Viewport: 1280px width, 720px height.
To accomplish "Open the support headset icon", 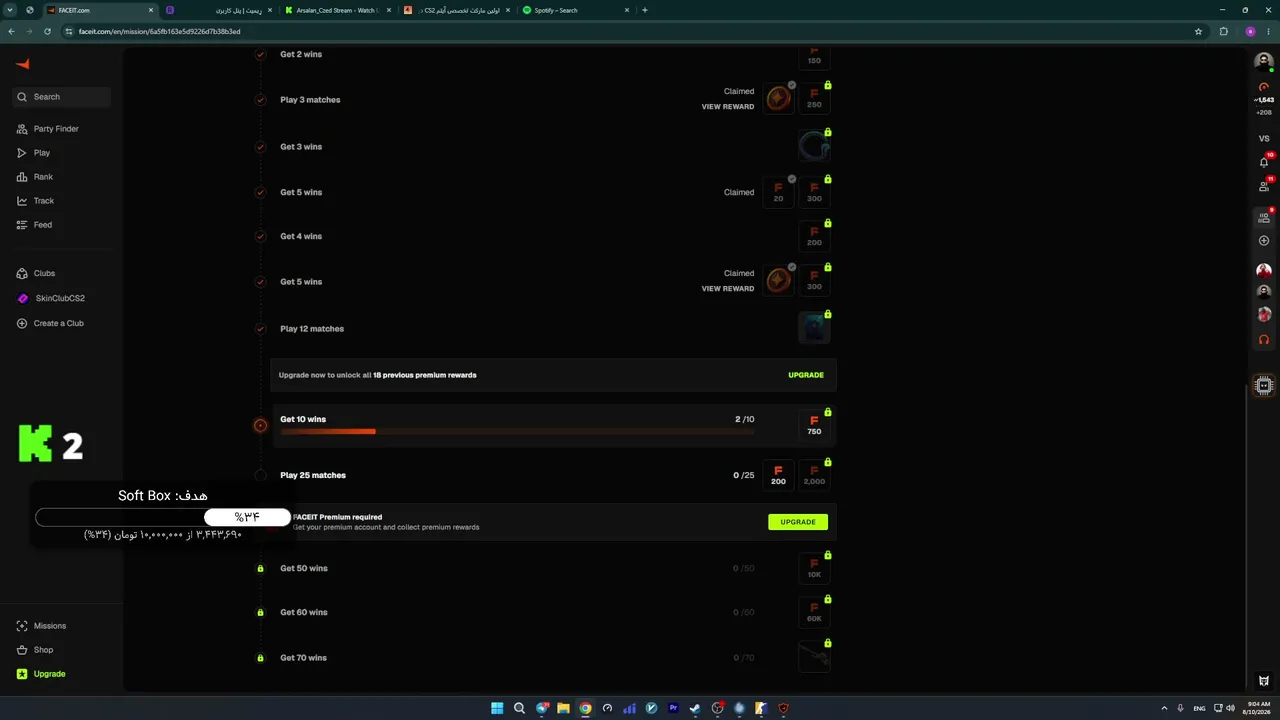I will point(1264,339).
